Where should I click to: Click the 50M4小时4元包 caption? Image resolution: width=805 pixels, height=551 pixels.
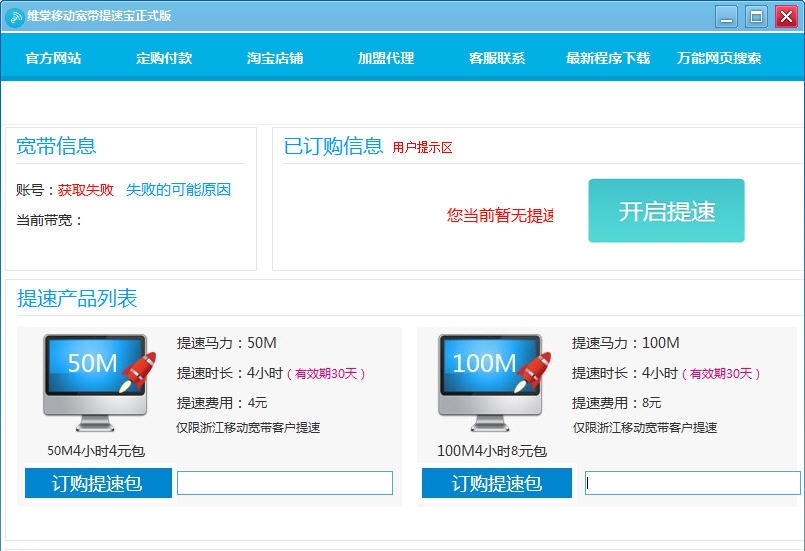pos(96,451)
